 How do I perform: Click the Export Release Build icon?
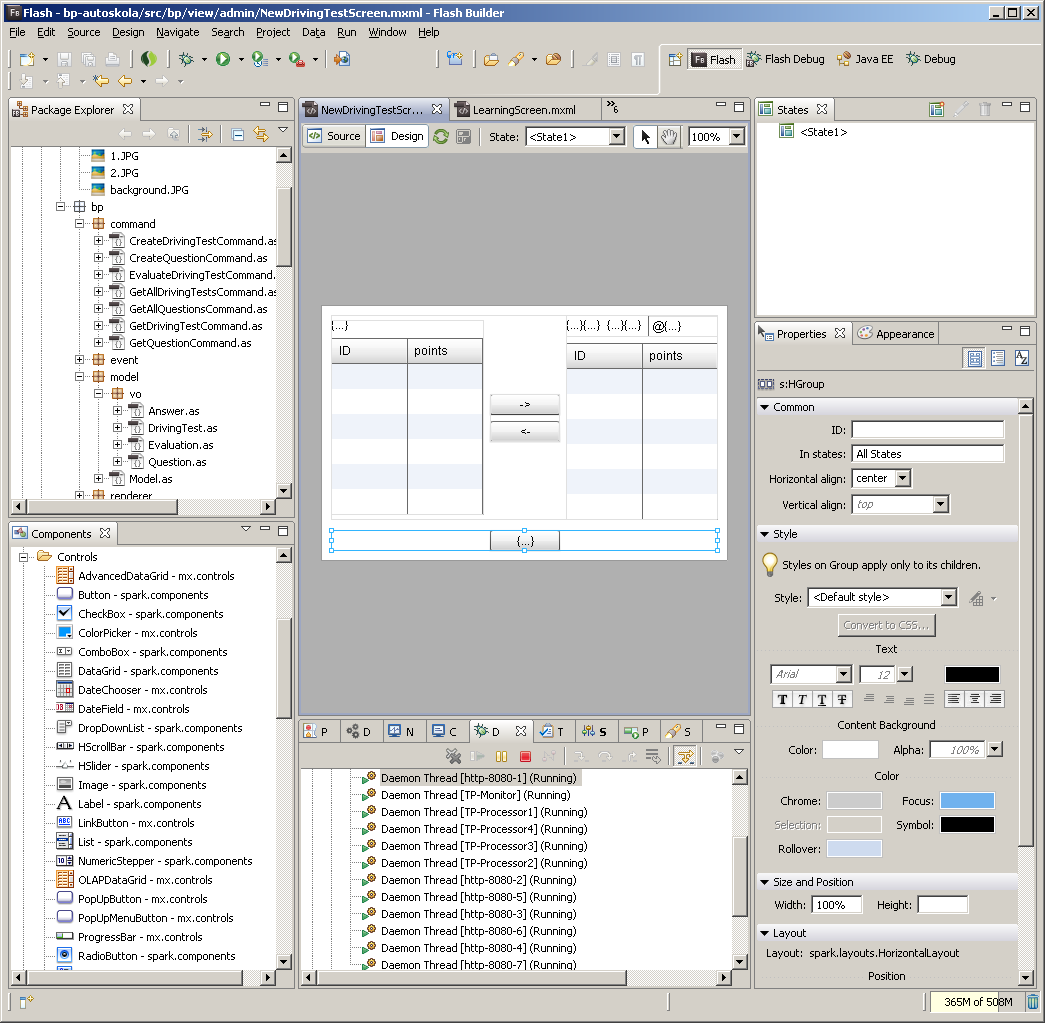342,59
